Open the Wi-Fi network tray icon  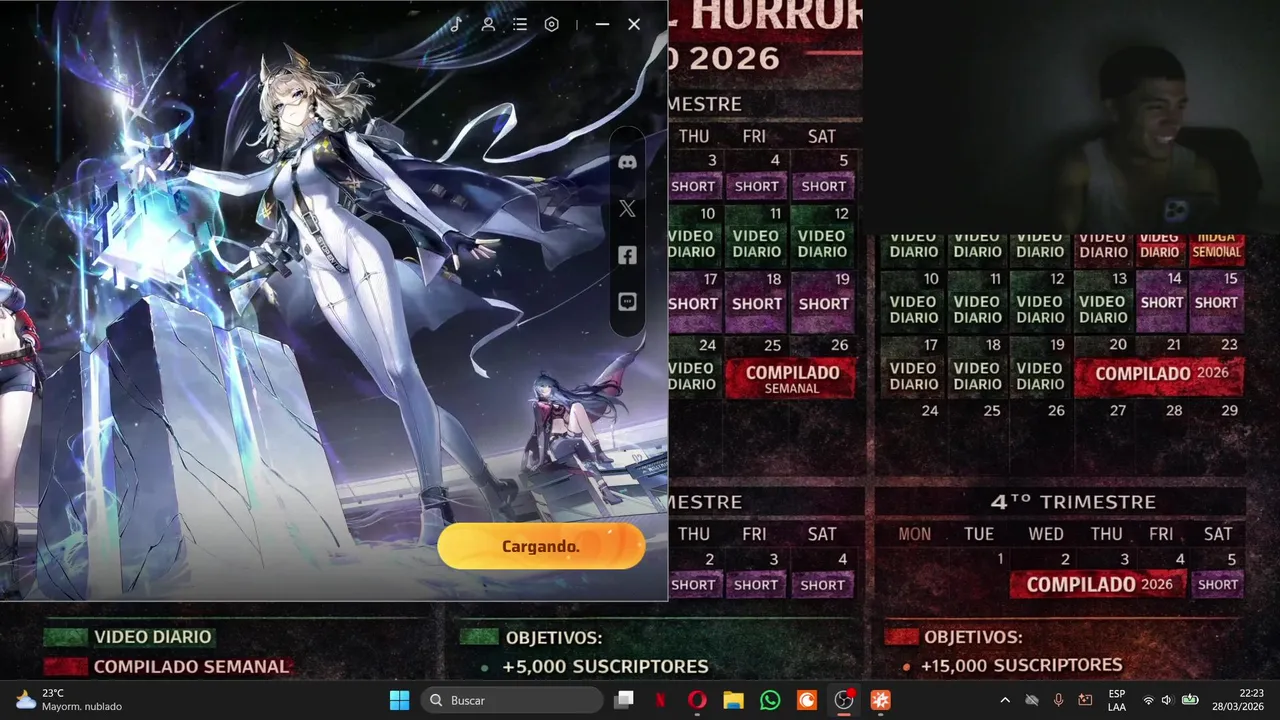[1148, 700]
